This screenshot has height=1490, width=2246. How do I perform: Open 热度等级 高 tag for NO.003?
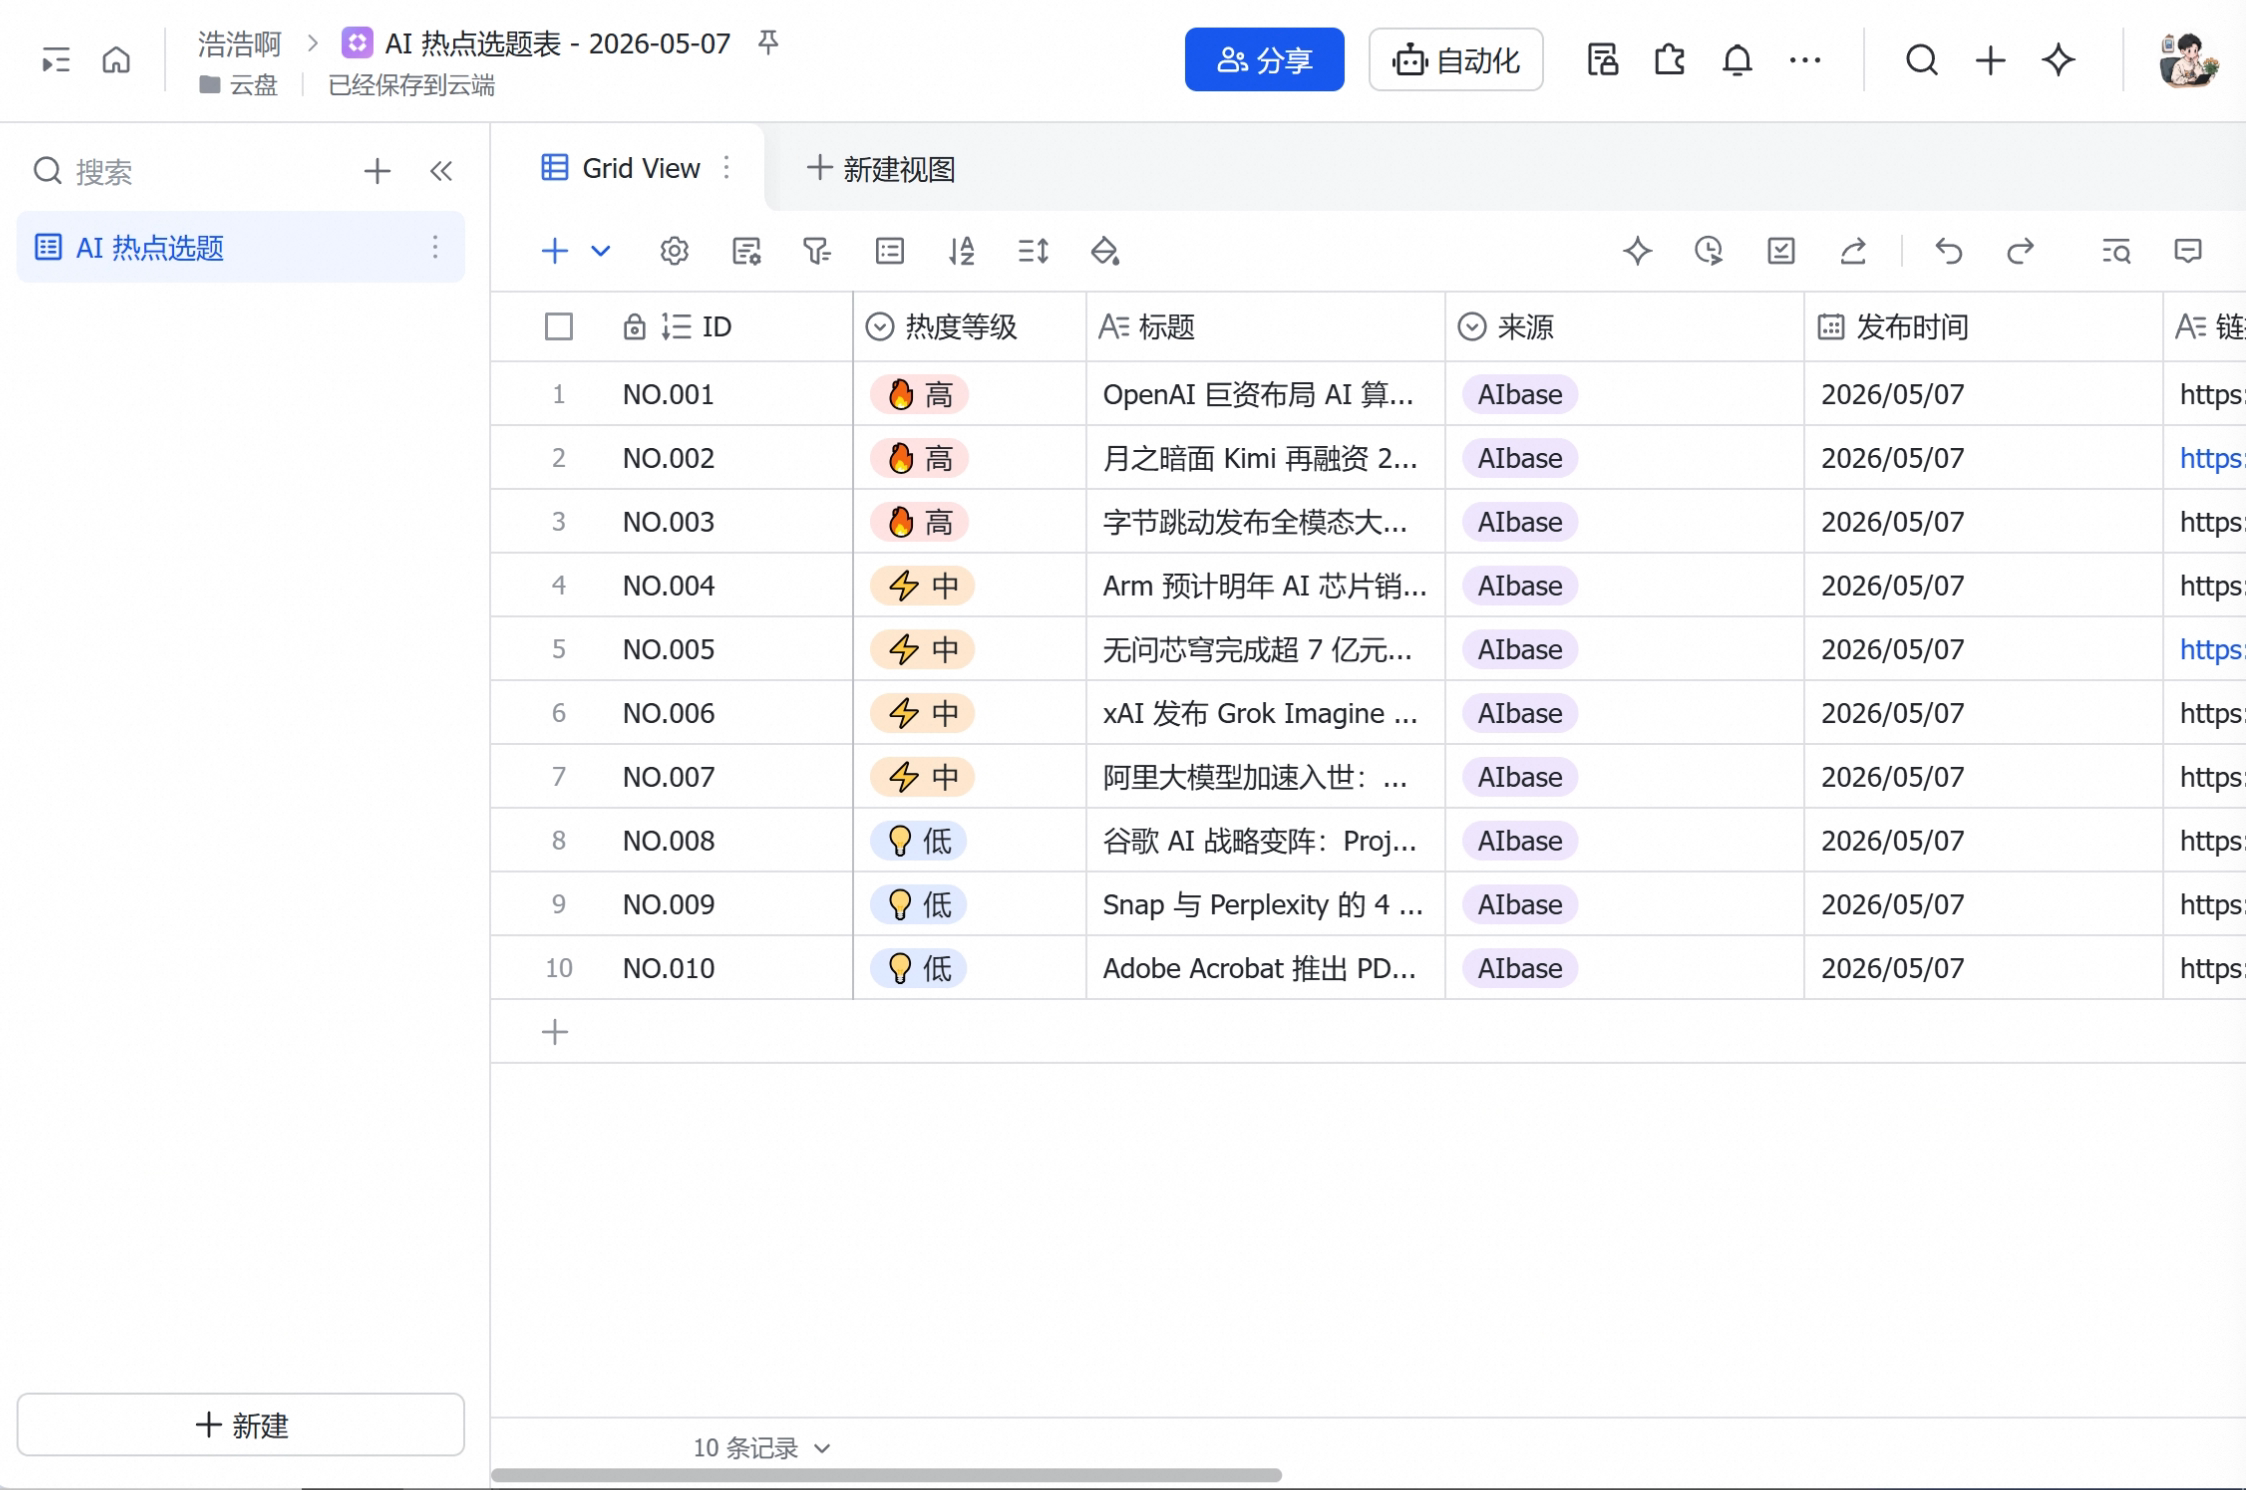(919, 521)
